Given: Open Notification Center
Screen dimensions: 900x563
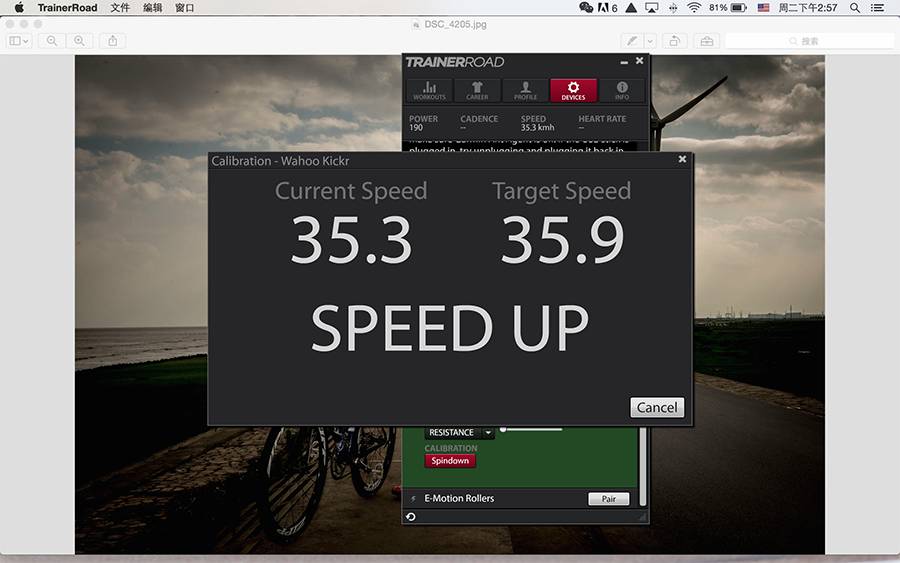Looking at the screenshot, I should [877, 7].
